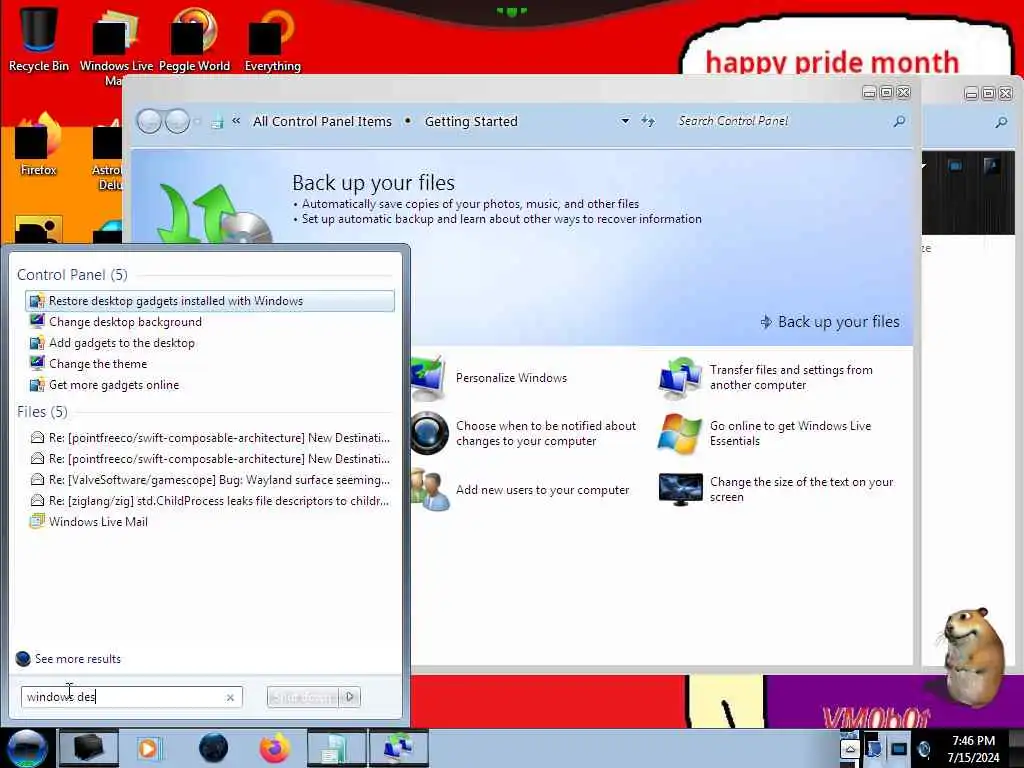Open the Start orb menu

pos(27,748)
